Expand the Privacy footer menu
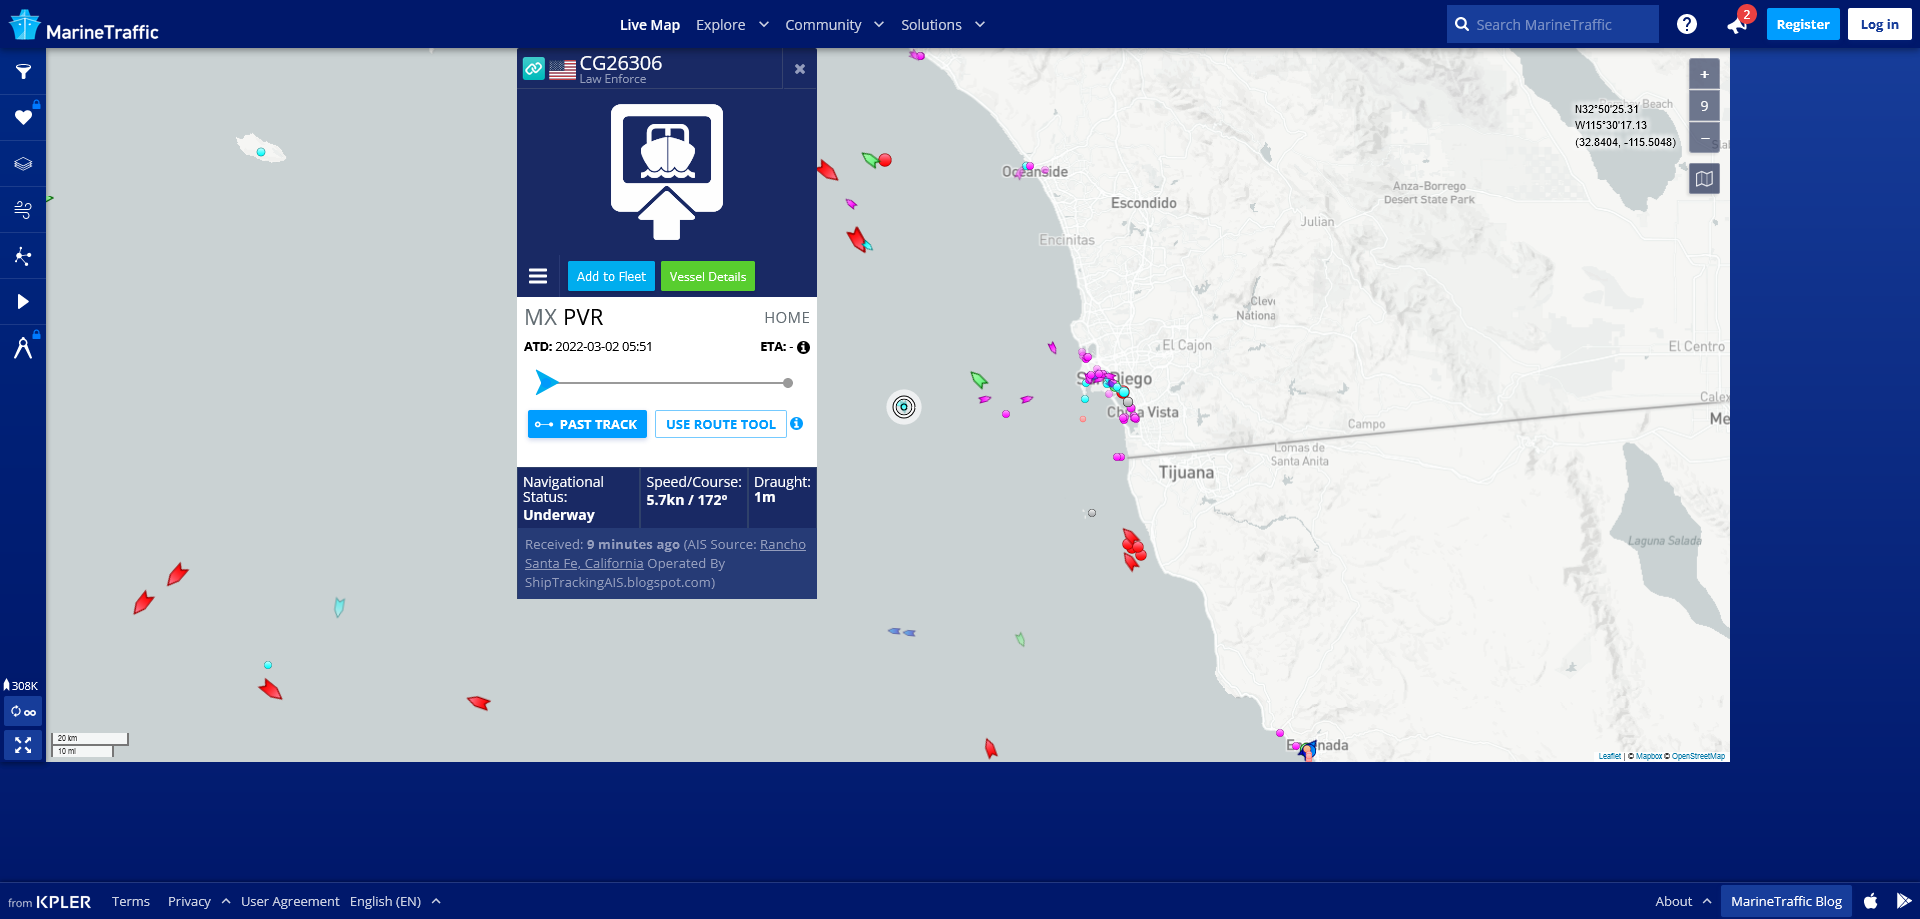Screen dimensions: 1920x919 [x=199, y=901]
